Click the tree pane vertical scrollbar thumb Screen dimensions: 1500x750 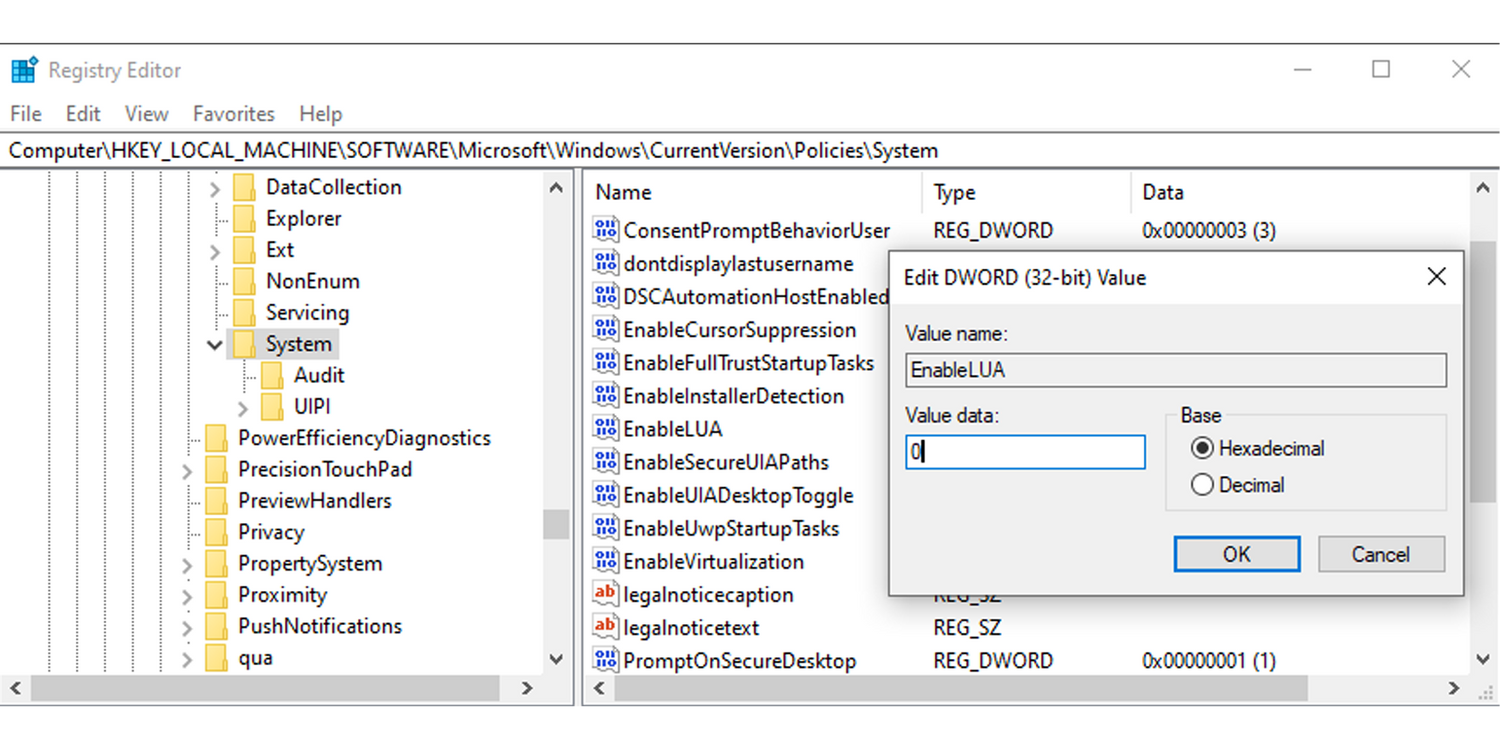point(556,524)
